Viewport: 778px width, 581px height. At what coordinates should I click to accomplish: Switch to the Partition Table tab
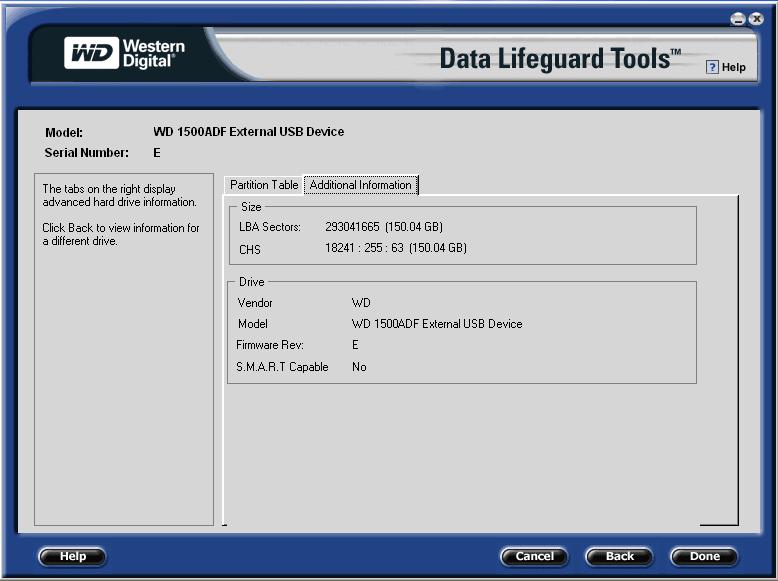(x=264, y=185)
